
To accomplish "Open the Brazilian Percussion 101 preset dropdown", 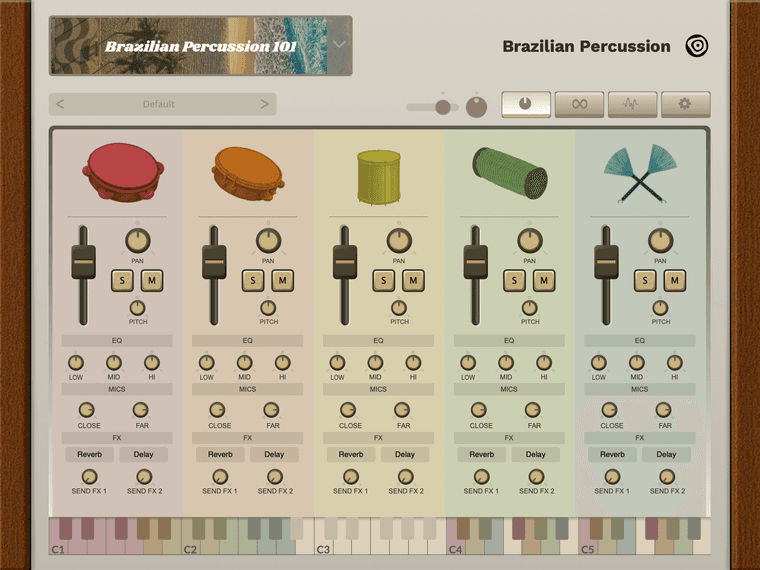I will click(x=340, y=45).
